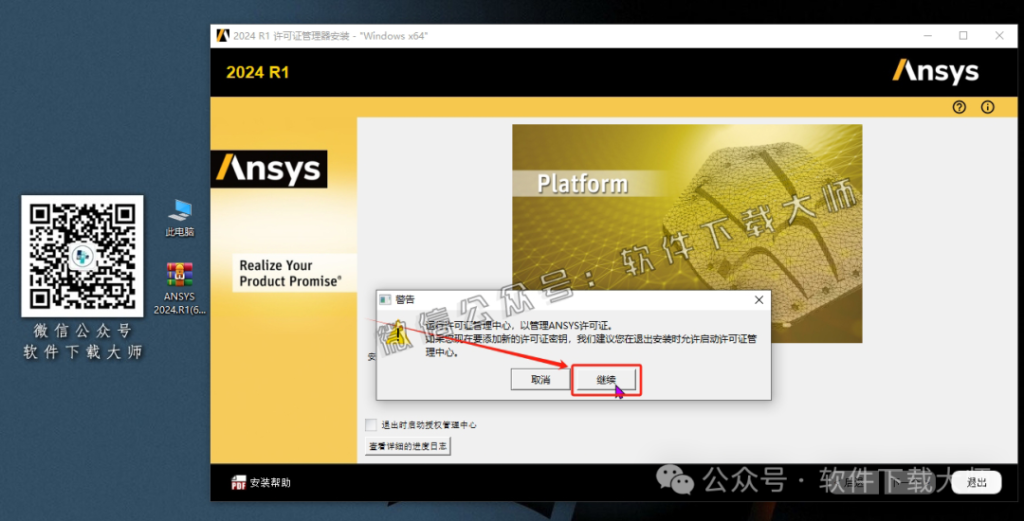Viewport: 1024px width, 521px height.
Task: Click the Ansys logo on the sidebar
Action: click(268, 169)
